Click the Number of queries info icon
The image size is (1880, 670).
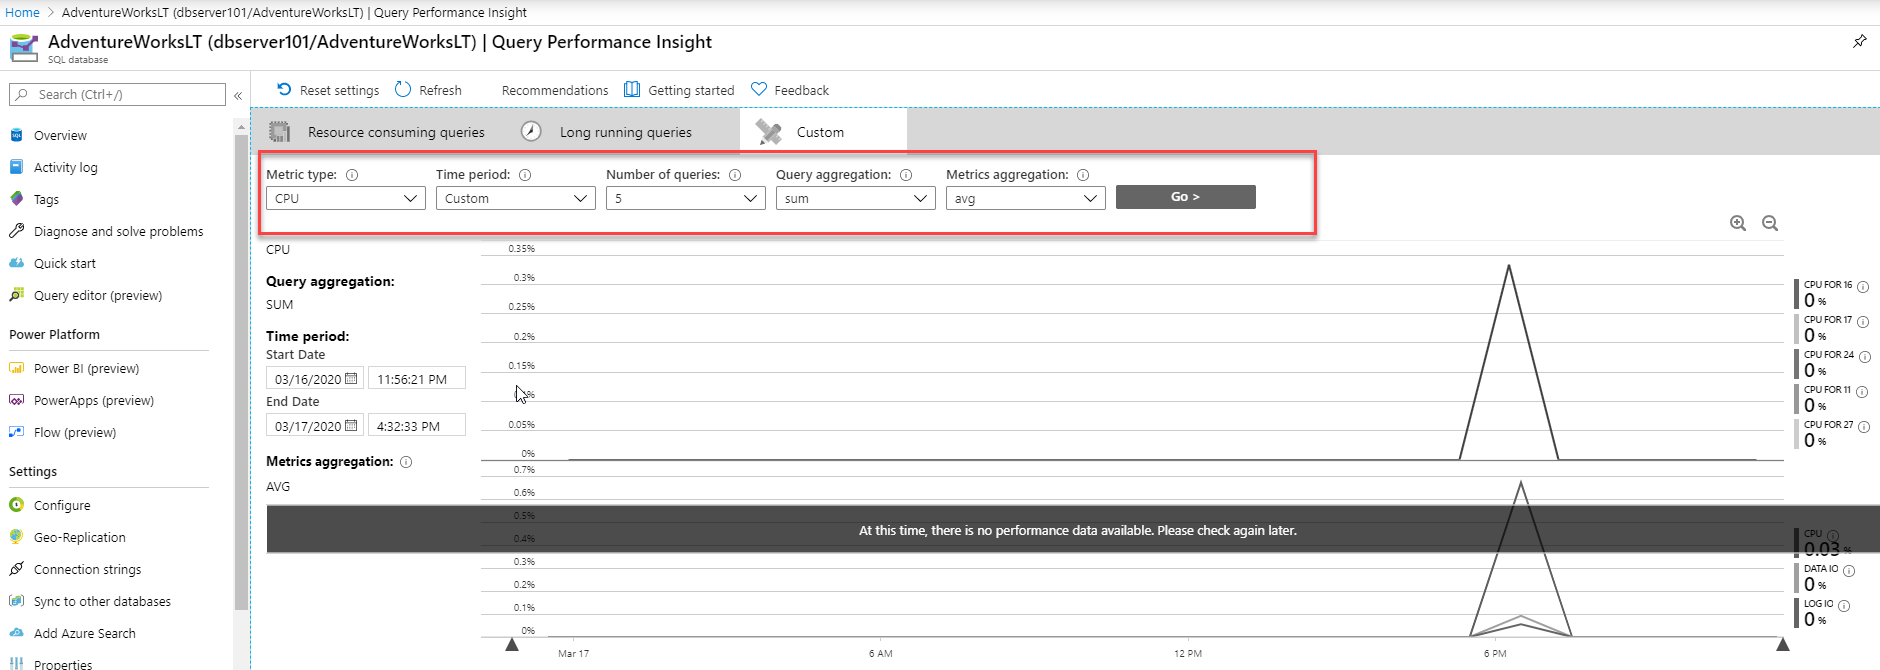[x=735, y=175]
